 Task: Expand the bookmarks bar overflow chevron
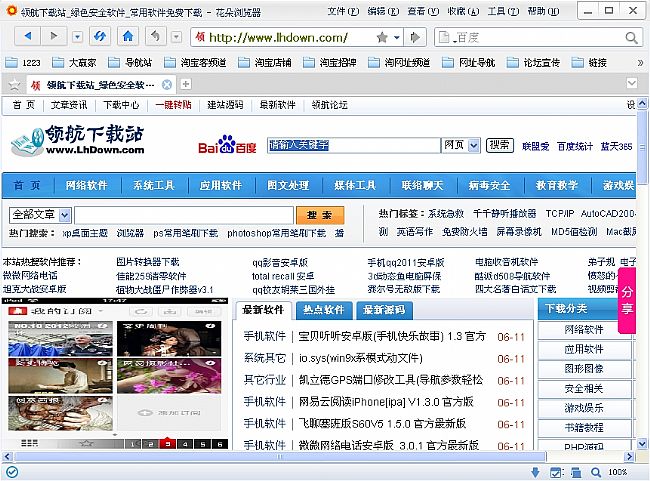pos(640,63)
